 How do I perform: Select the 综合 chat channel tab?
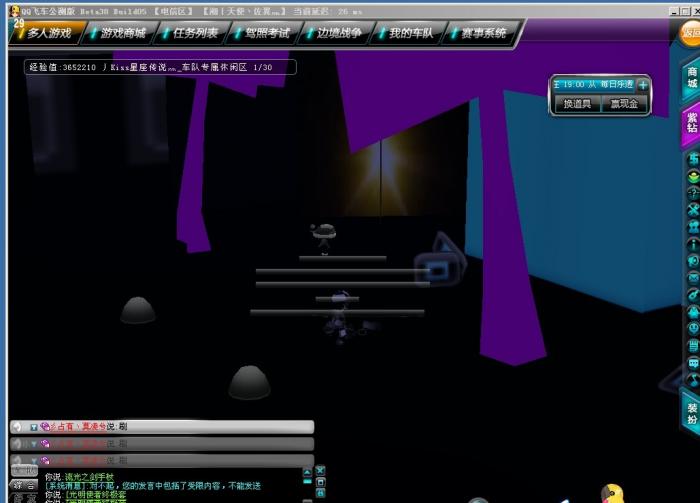24,485
